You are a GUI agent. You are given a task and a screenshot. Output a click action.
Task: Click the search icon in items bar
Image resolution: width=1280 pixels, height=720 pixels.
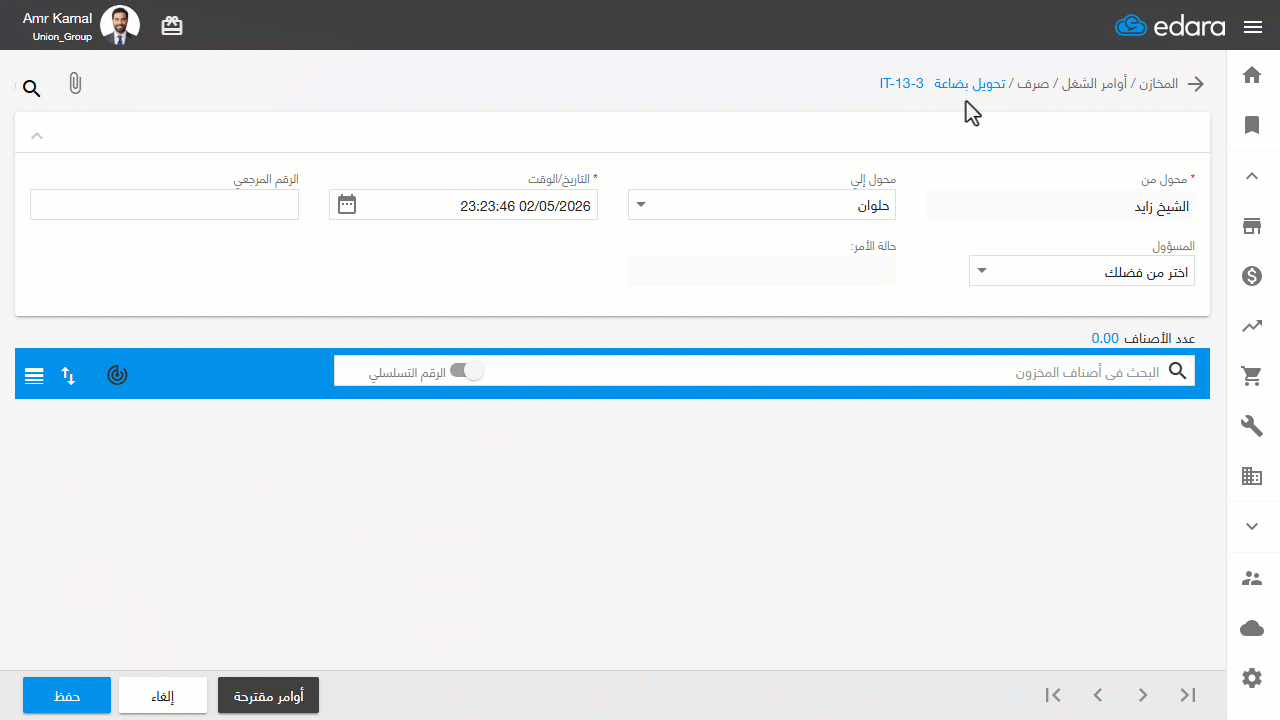point(1178,372)
